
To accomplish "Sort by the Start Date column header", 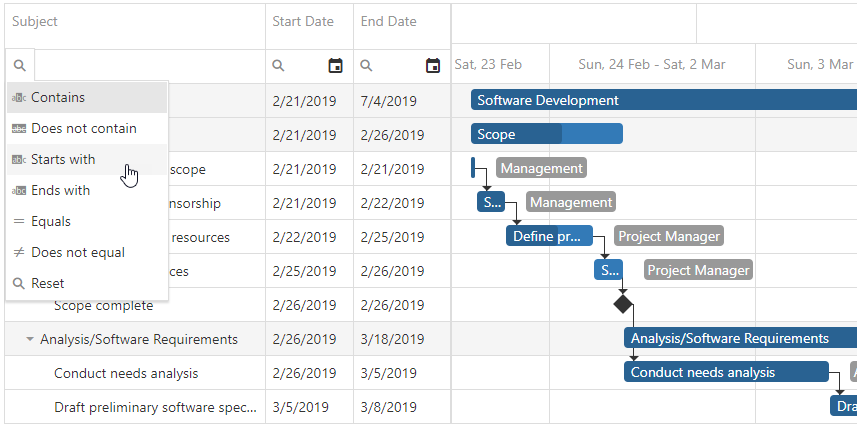I will [x=303, y=22].
